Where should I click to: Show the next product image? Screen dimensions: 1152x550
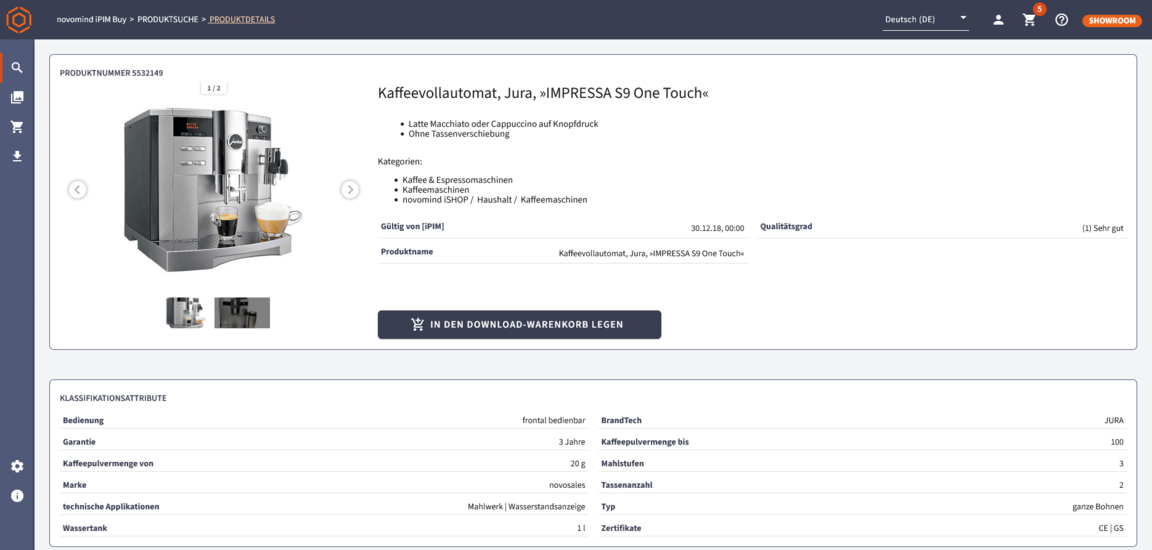tap(349, 189)
